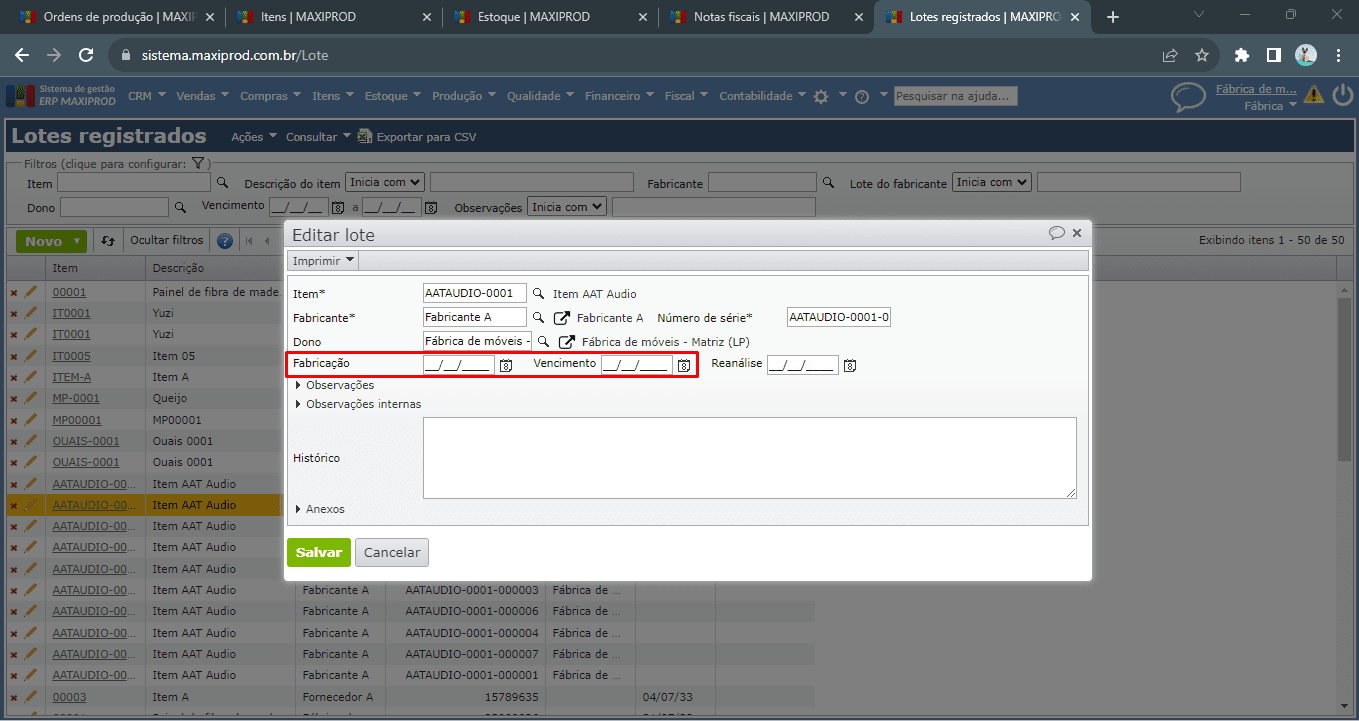Viewport: 1359px width, 721px height.
Task: Click the Dono filter search magnifier
Action: (x=181, y=207)
